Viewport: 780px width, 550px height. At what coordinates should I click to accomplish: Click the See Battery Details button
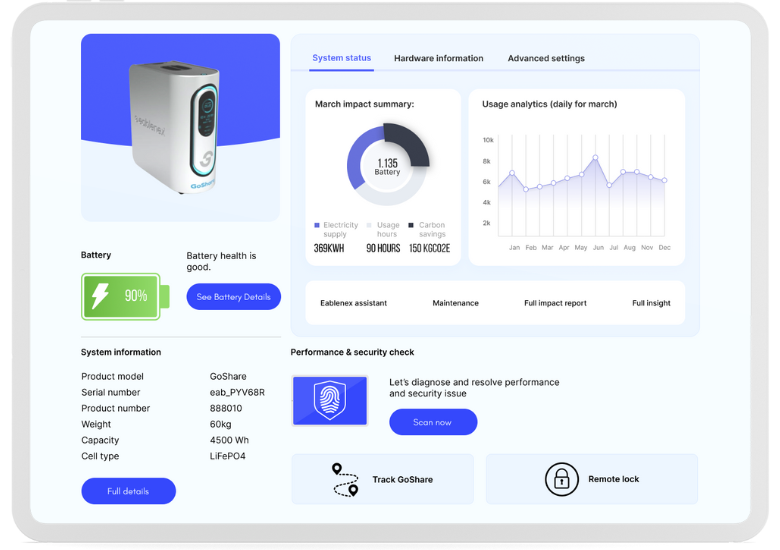[233, 296]
